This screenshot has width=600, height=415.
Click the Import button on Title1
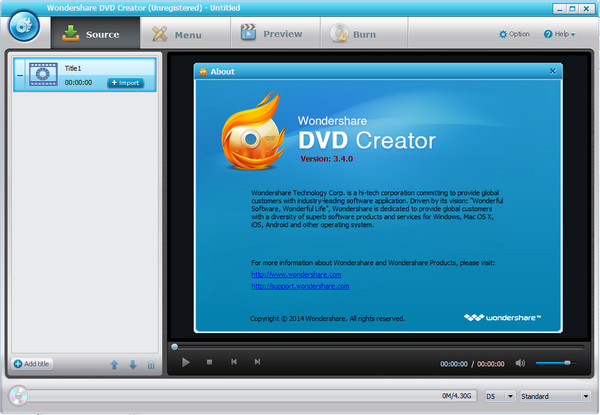[126, 83]
